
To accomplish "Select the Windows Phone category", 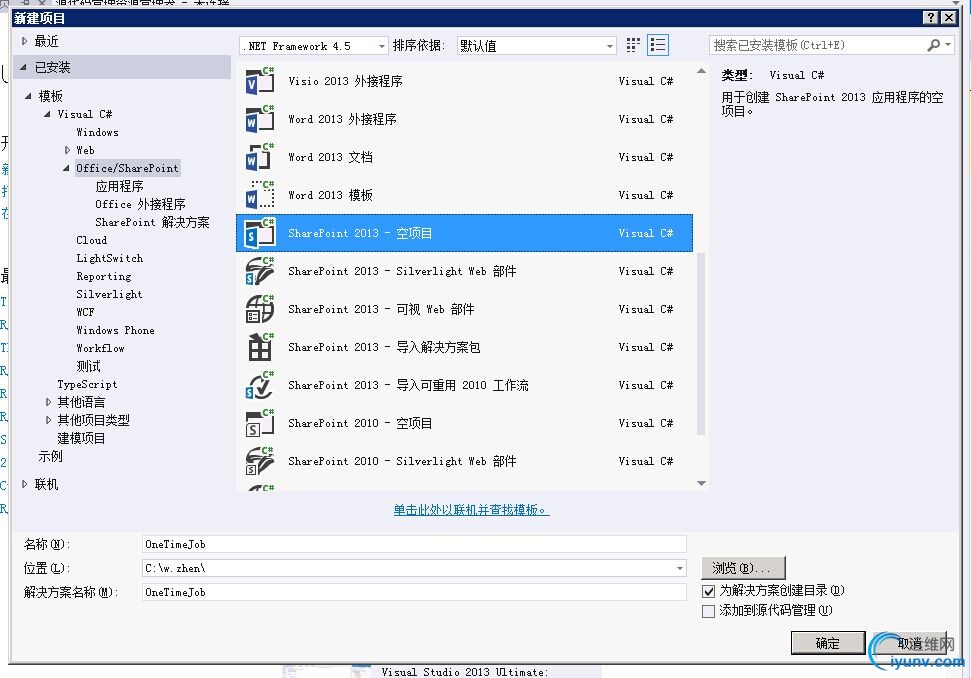I will [115, 330].
